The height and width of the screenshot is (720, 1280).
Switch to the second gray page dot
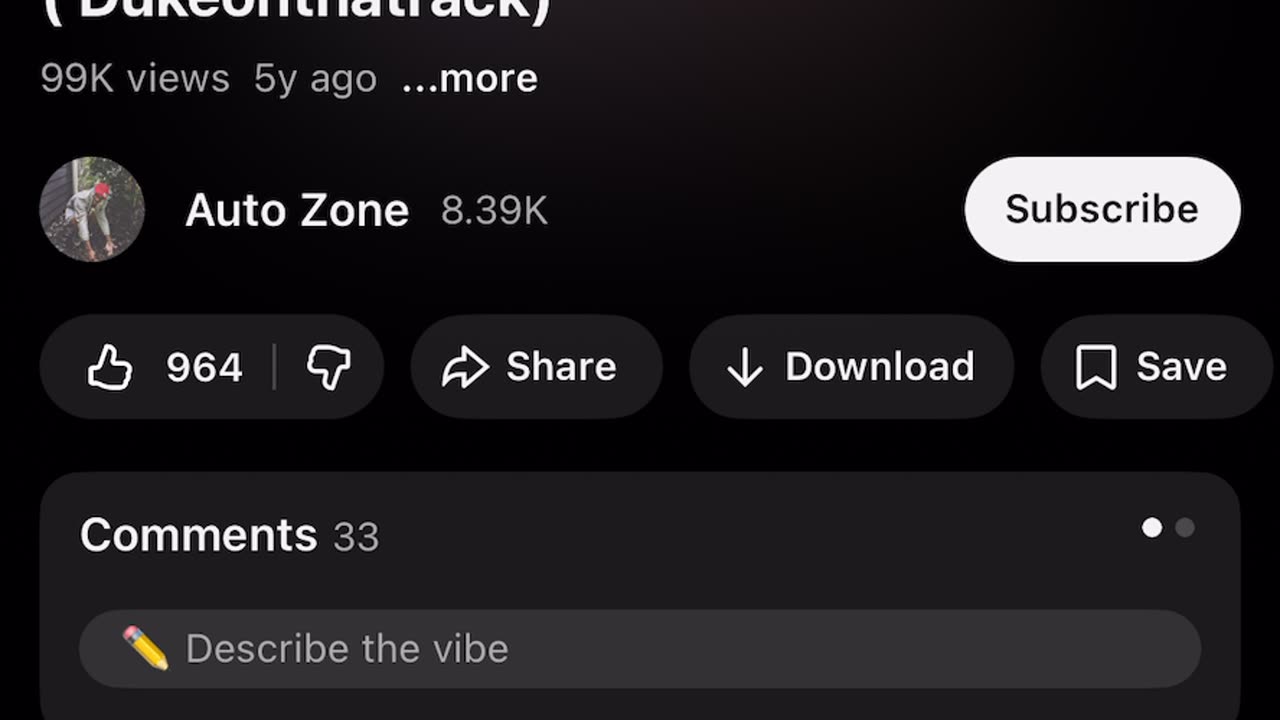tap(1185, 528)
